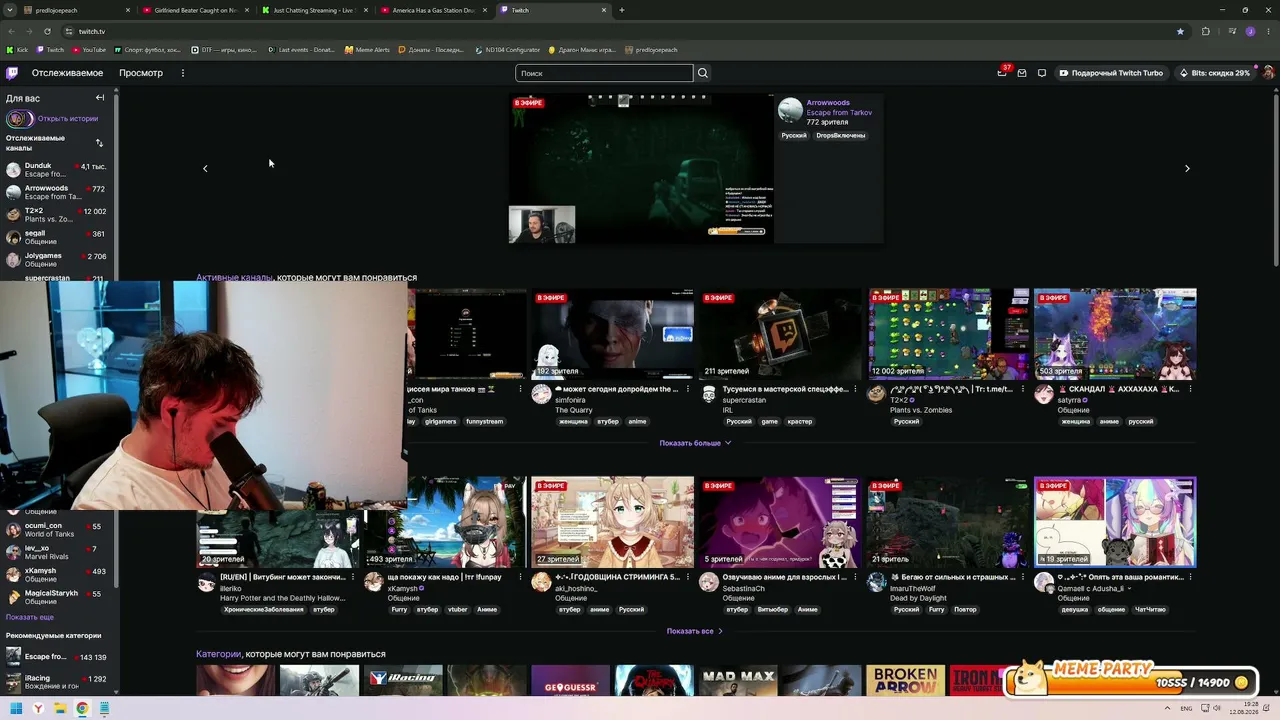Viewport: 1280px width, 720px height.
Task: Open featured Arrowwoods stream player
Action: click(x=641, y=169)
